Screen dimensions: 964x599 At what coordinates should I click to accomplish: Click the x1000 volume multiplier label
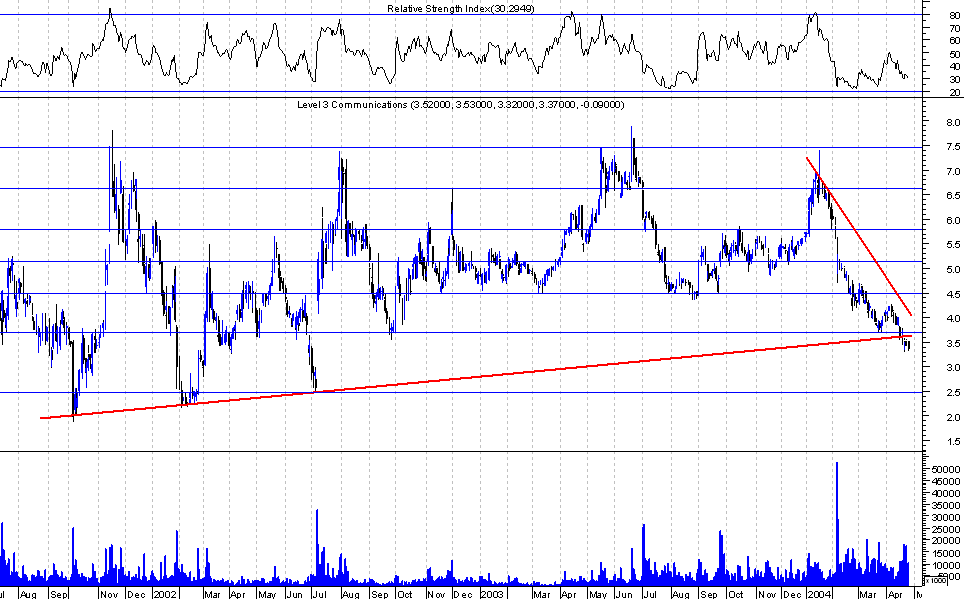pos(936,581)
